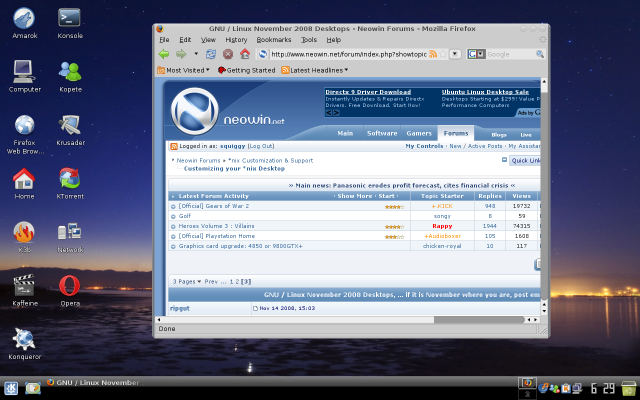This screenshot has height=400, width=640.
Task: Open the Gears of War 2 topic
Action: [213, 206]
